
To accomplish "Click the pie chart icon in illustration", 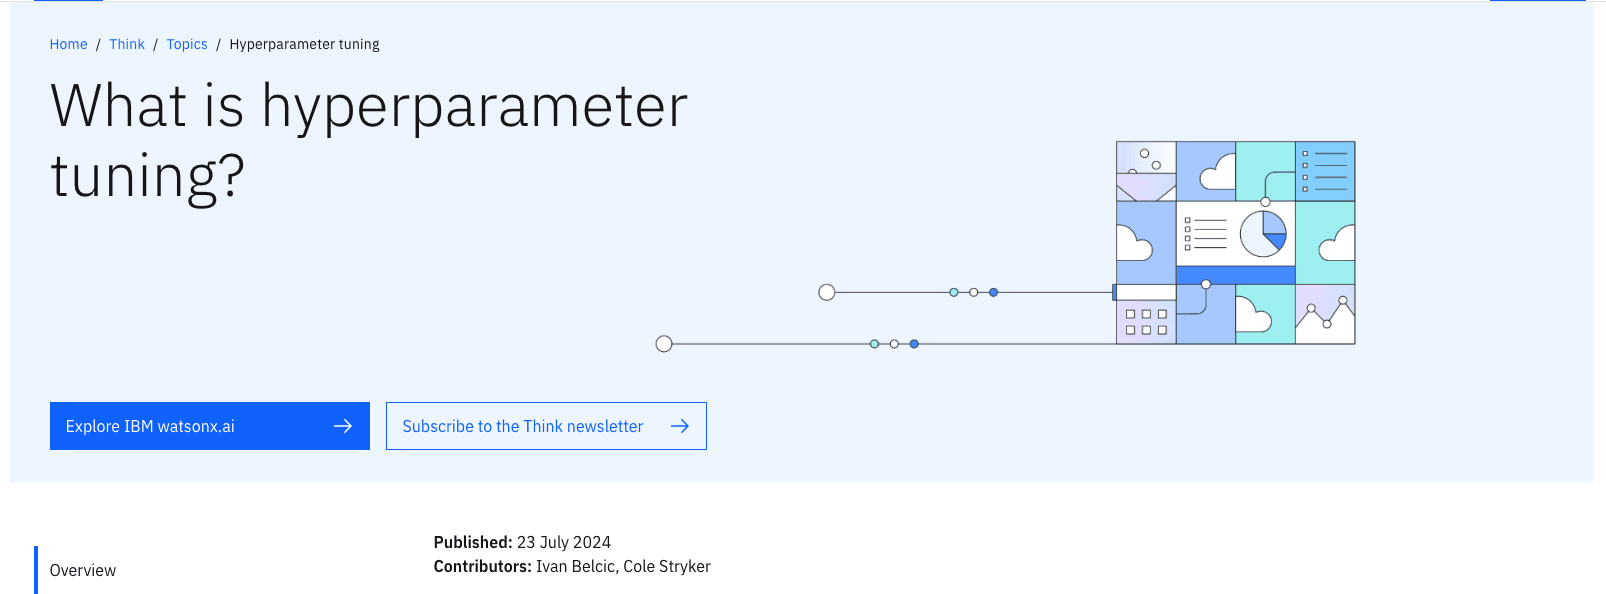I will pos(1263,234).
